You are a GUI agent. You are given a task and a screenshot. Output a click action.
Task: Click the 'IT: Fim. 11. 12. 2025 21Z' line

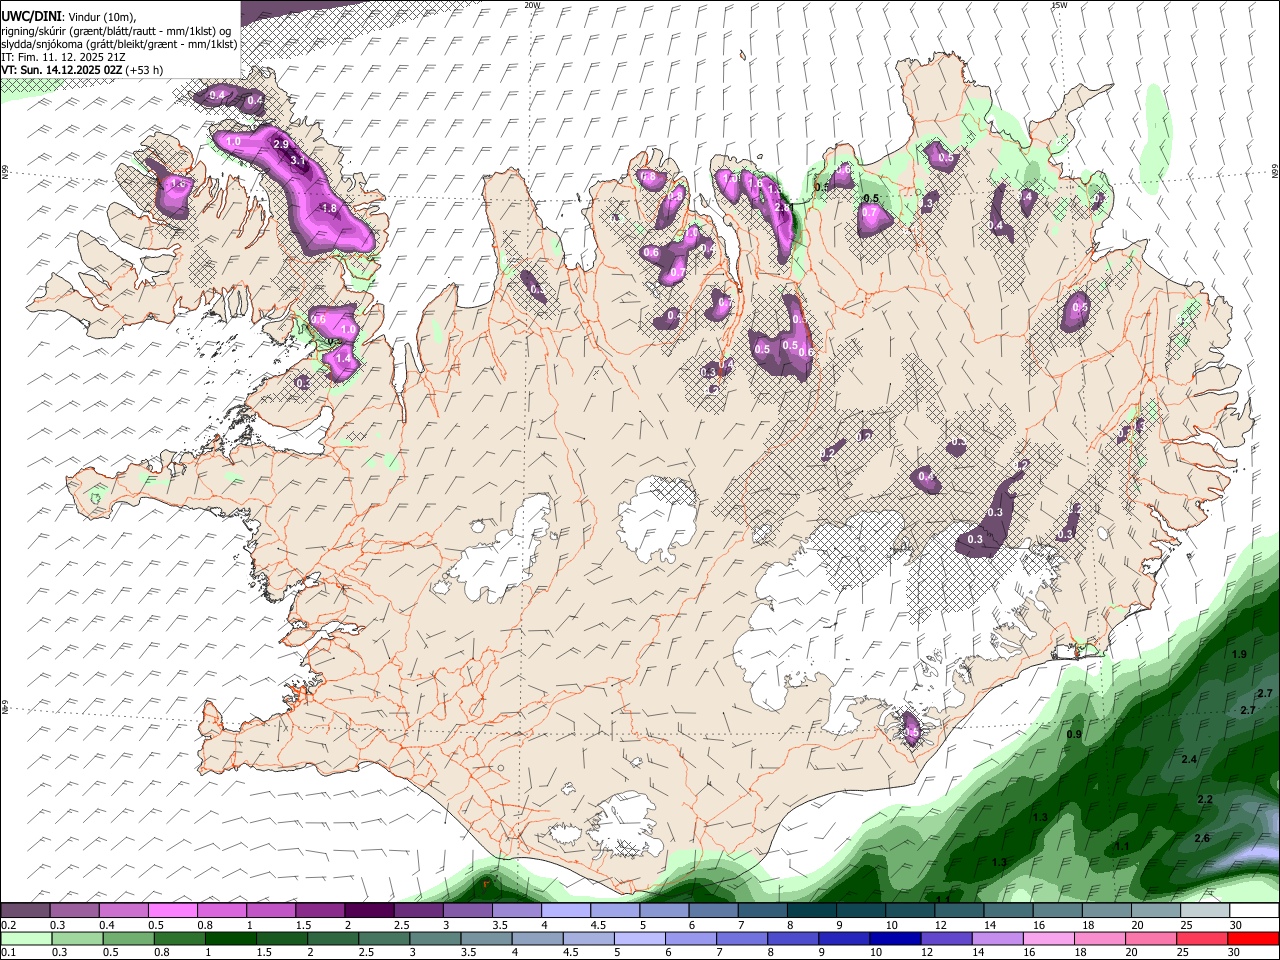(x=63, y=57)
